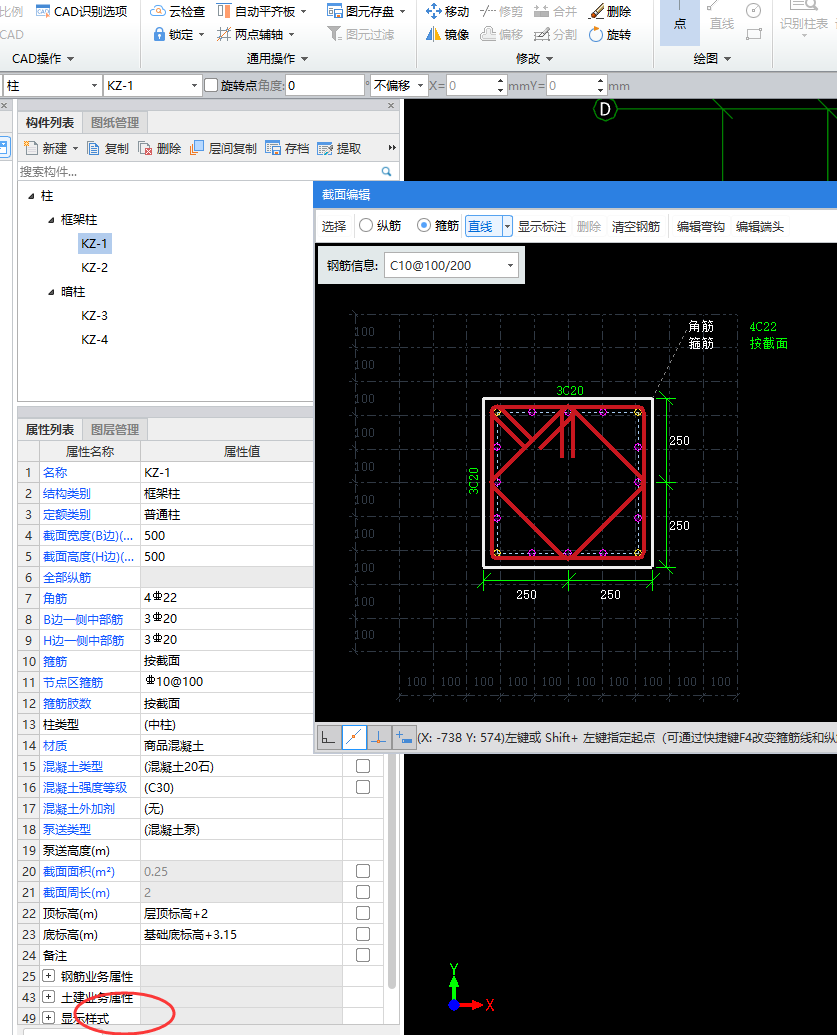Viewport: 837px width, 1035px height.
Task: Click 选择 in section editor toolbar
Action: pos(334,226)
